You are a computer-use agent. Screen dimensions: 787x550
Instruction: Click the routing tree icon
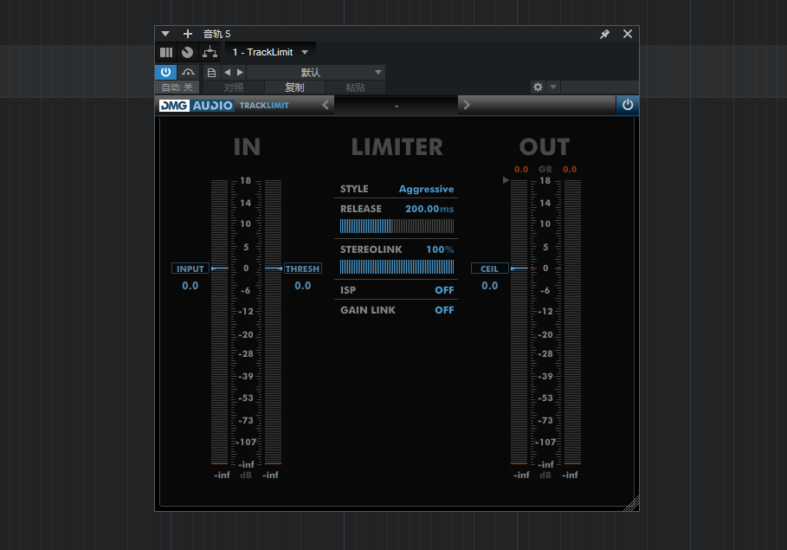coord(209,52)
